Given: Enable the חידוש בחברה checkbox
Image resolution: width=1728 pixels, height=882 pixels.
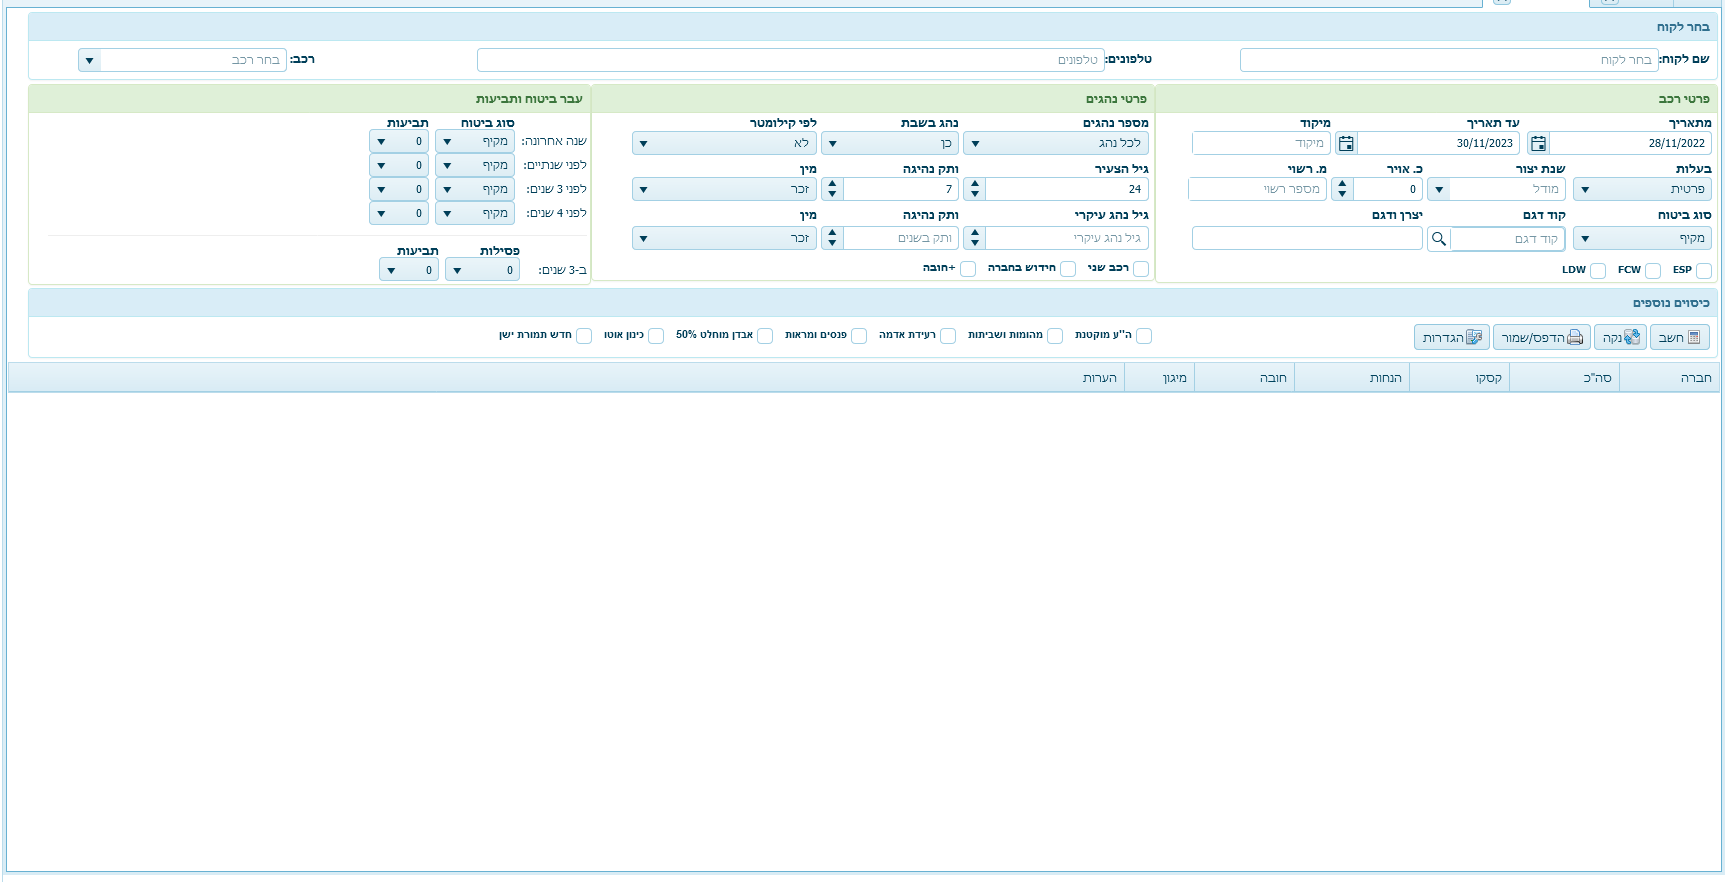Looking at the screenshot, I should point(1068,269).
